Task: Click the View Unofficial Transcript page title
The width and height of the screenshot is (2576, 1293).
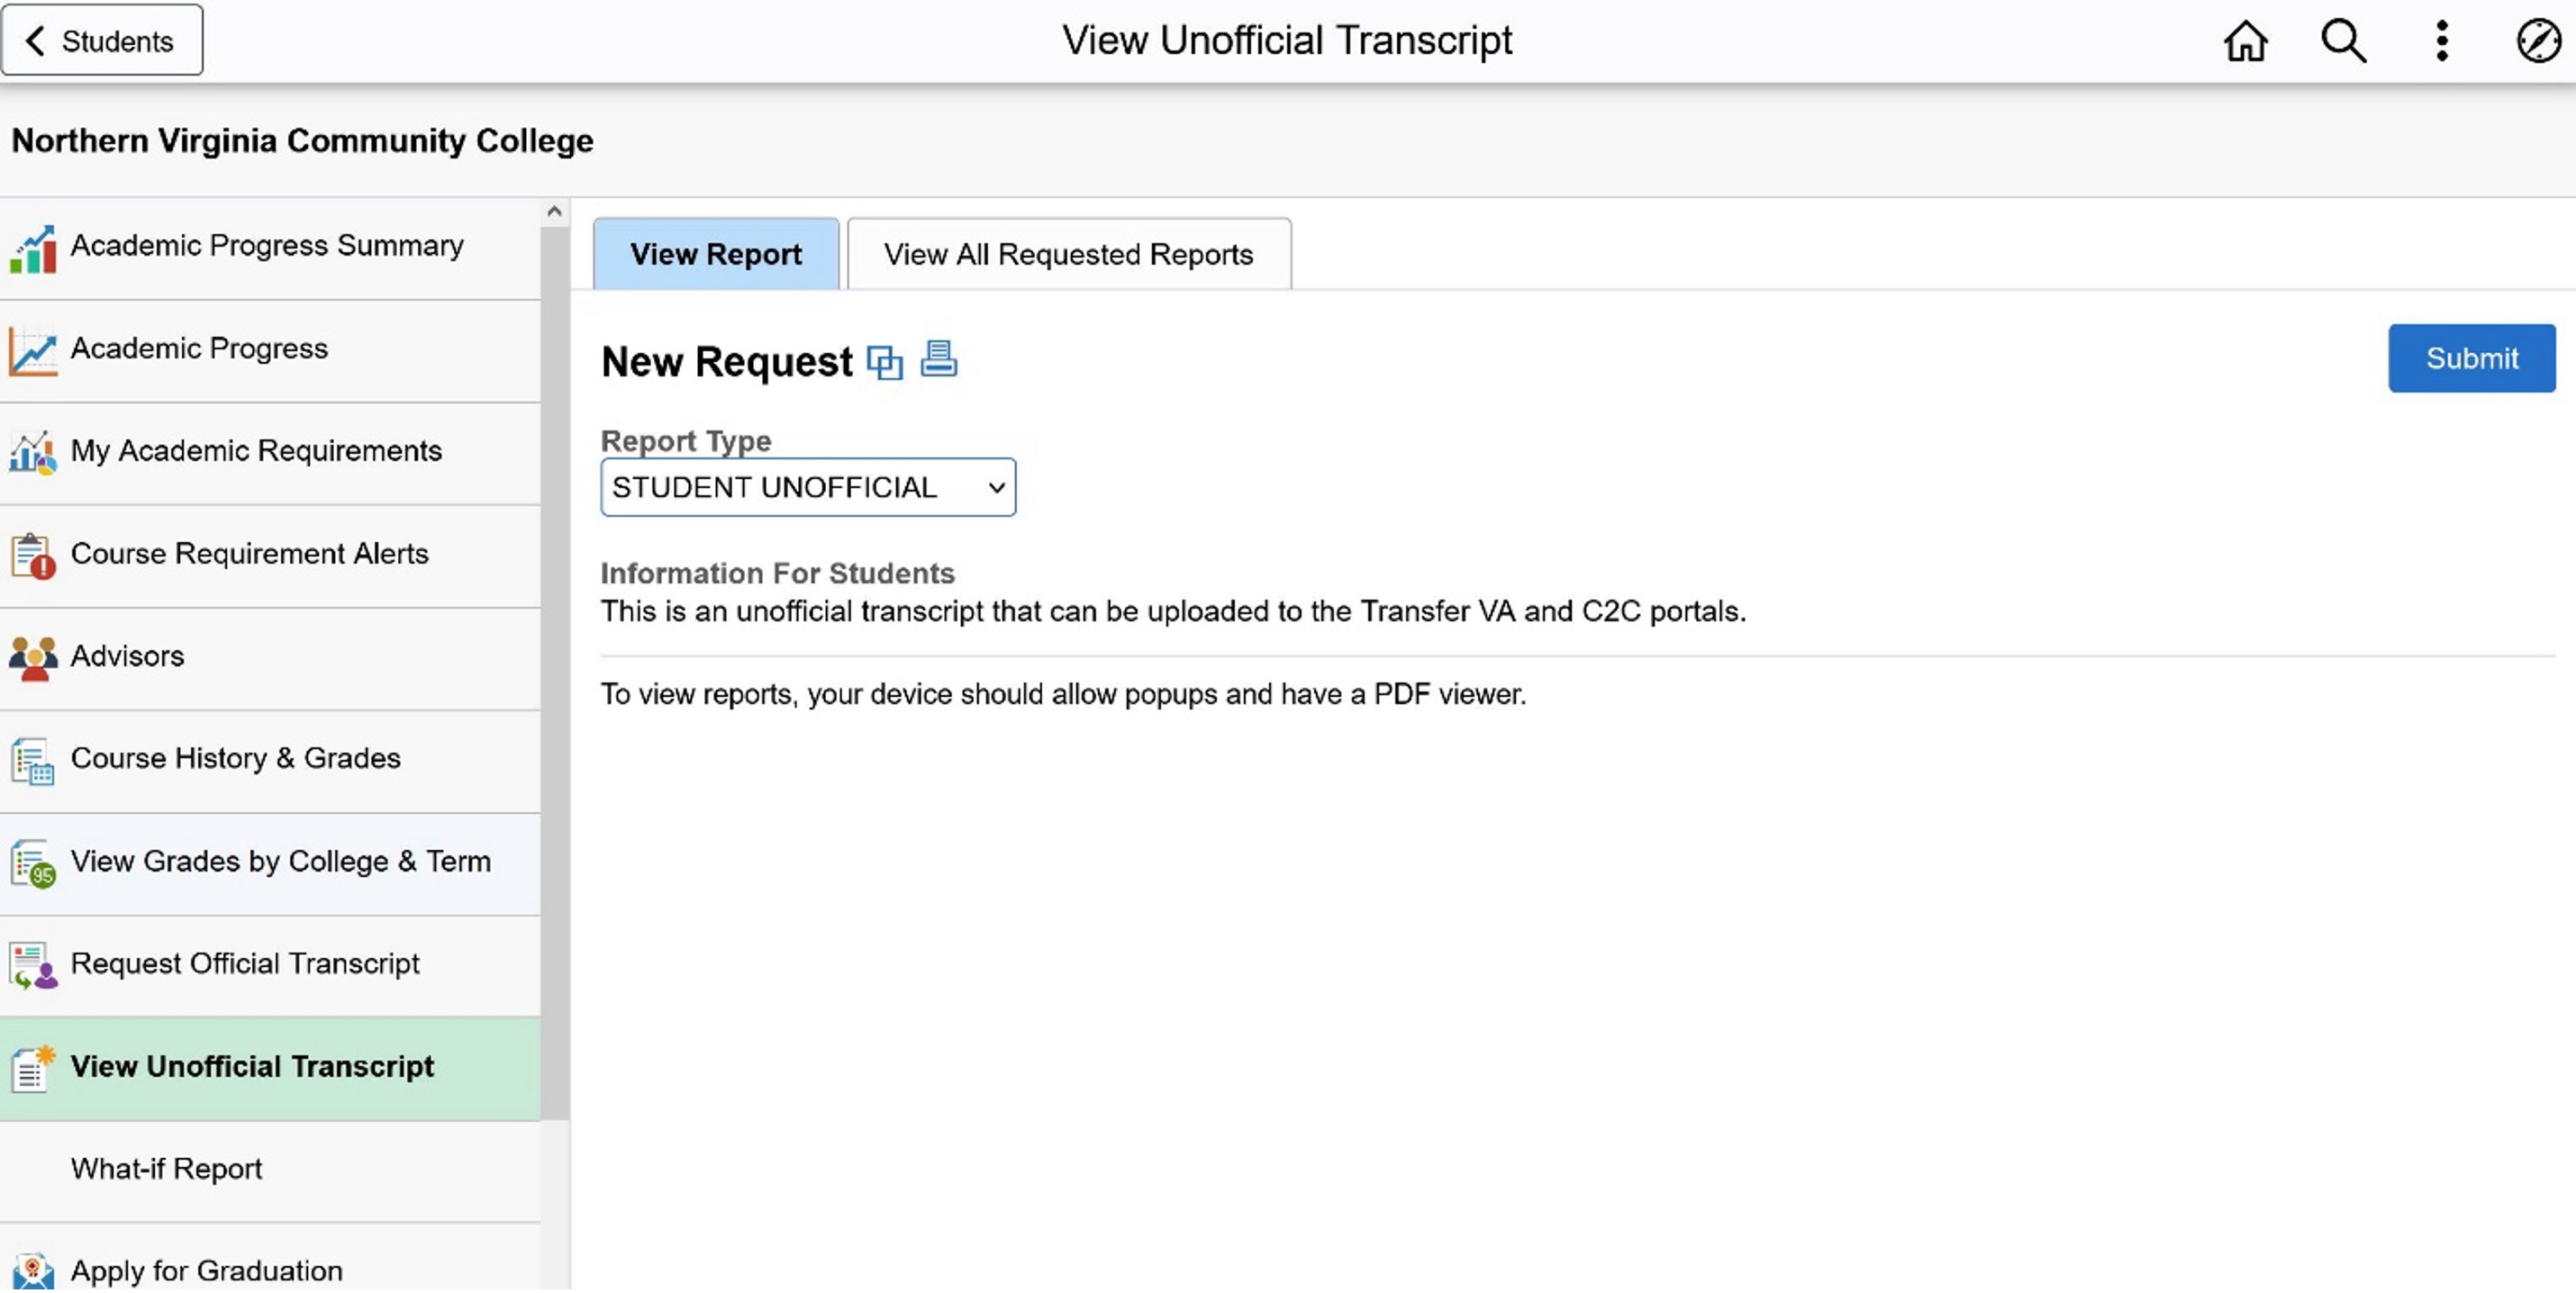Action: coord(1287,41)
